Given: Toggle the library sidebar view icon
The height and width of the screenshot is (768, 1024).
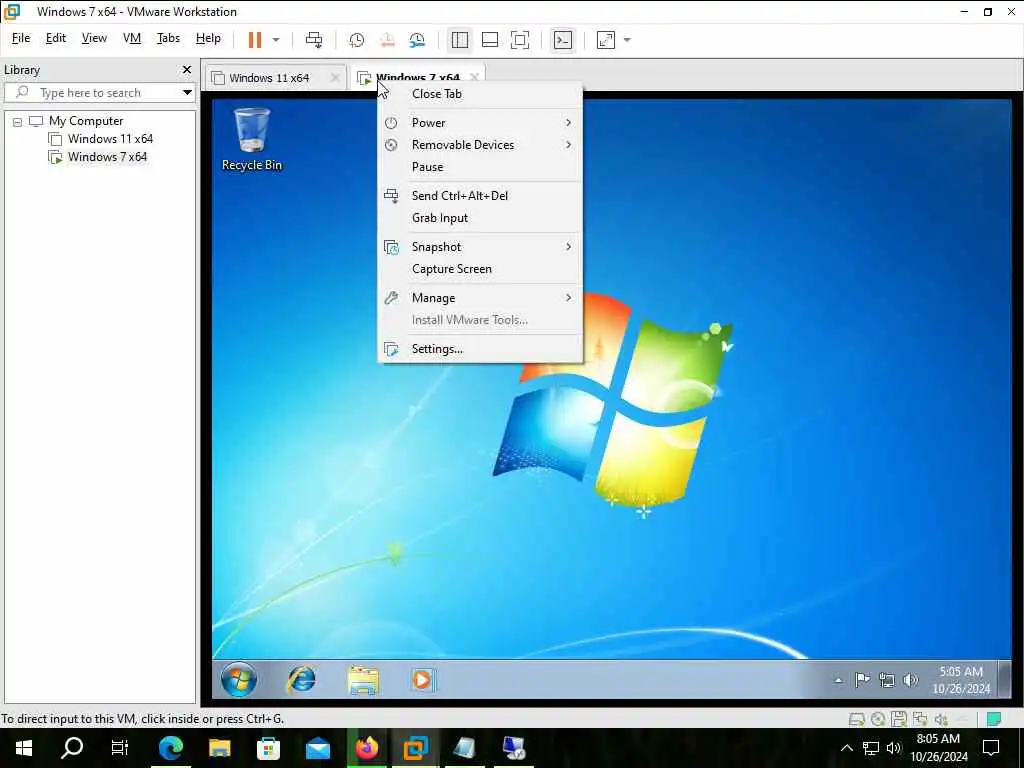Looking at the screenshot, I should (460, 40).
